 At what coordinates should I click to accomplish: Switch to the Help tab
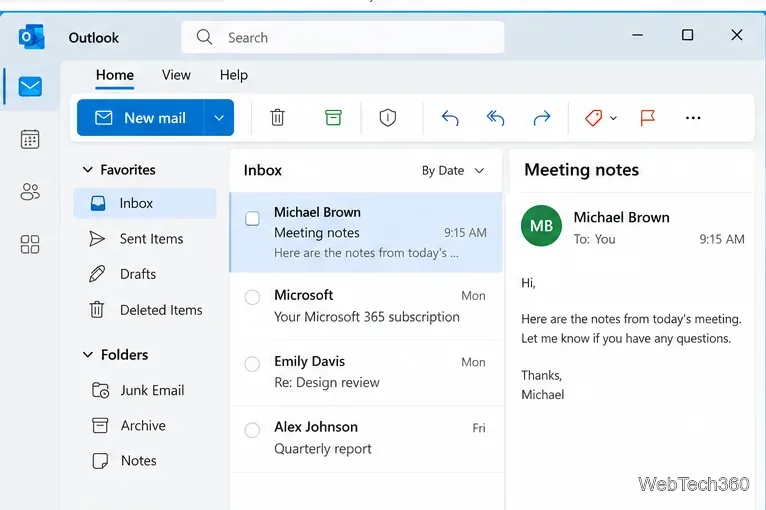tap(234, 75)
